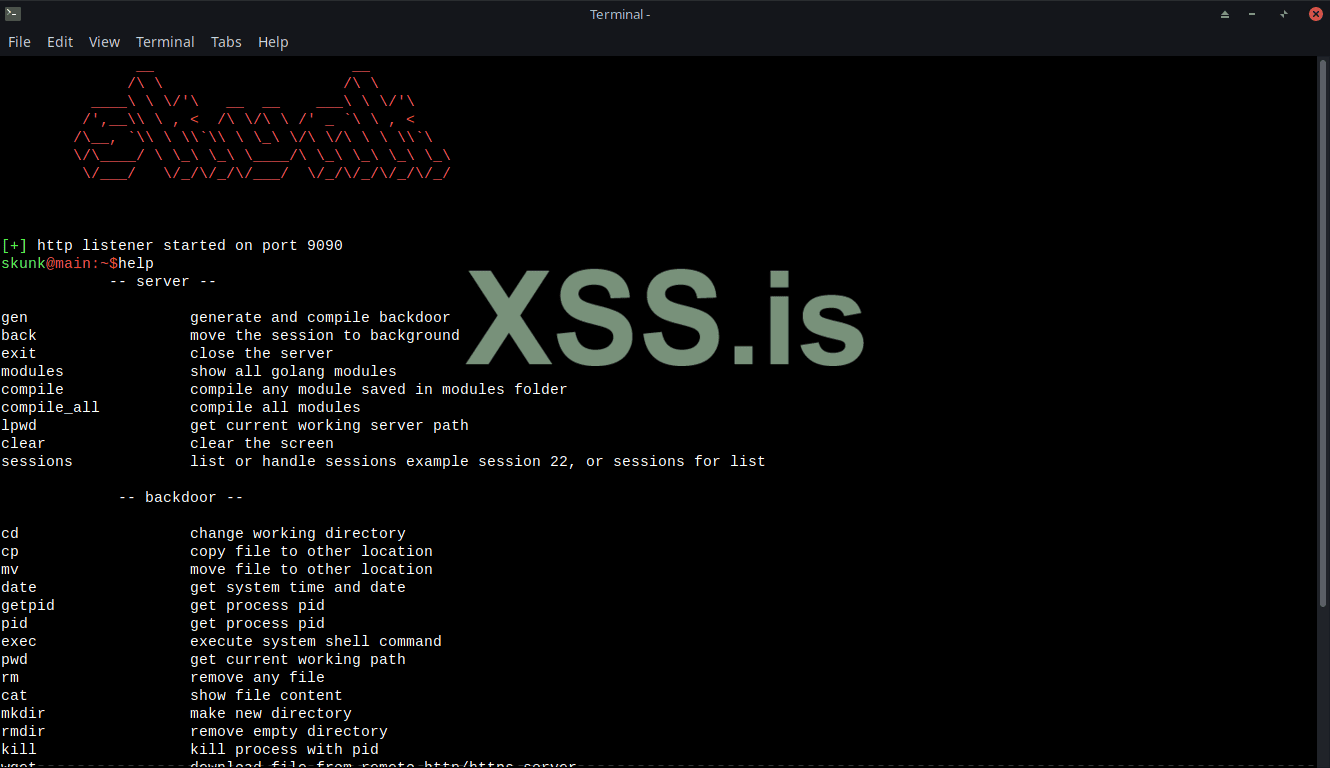The width and height of the screenshot is (1330, 768).
Task: Click 'close the server' description
Action: pyautogui.click(x=262, y=354)
